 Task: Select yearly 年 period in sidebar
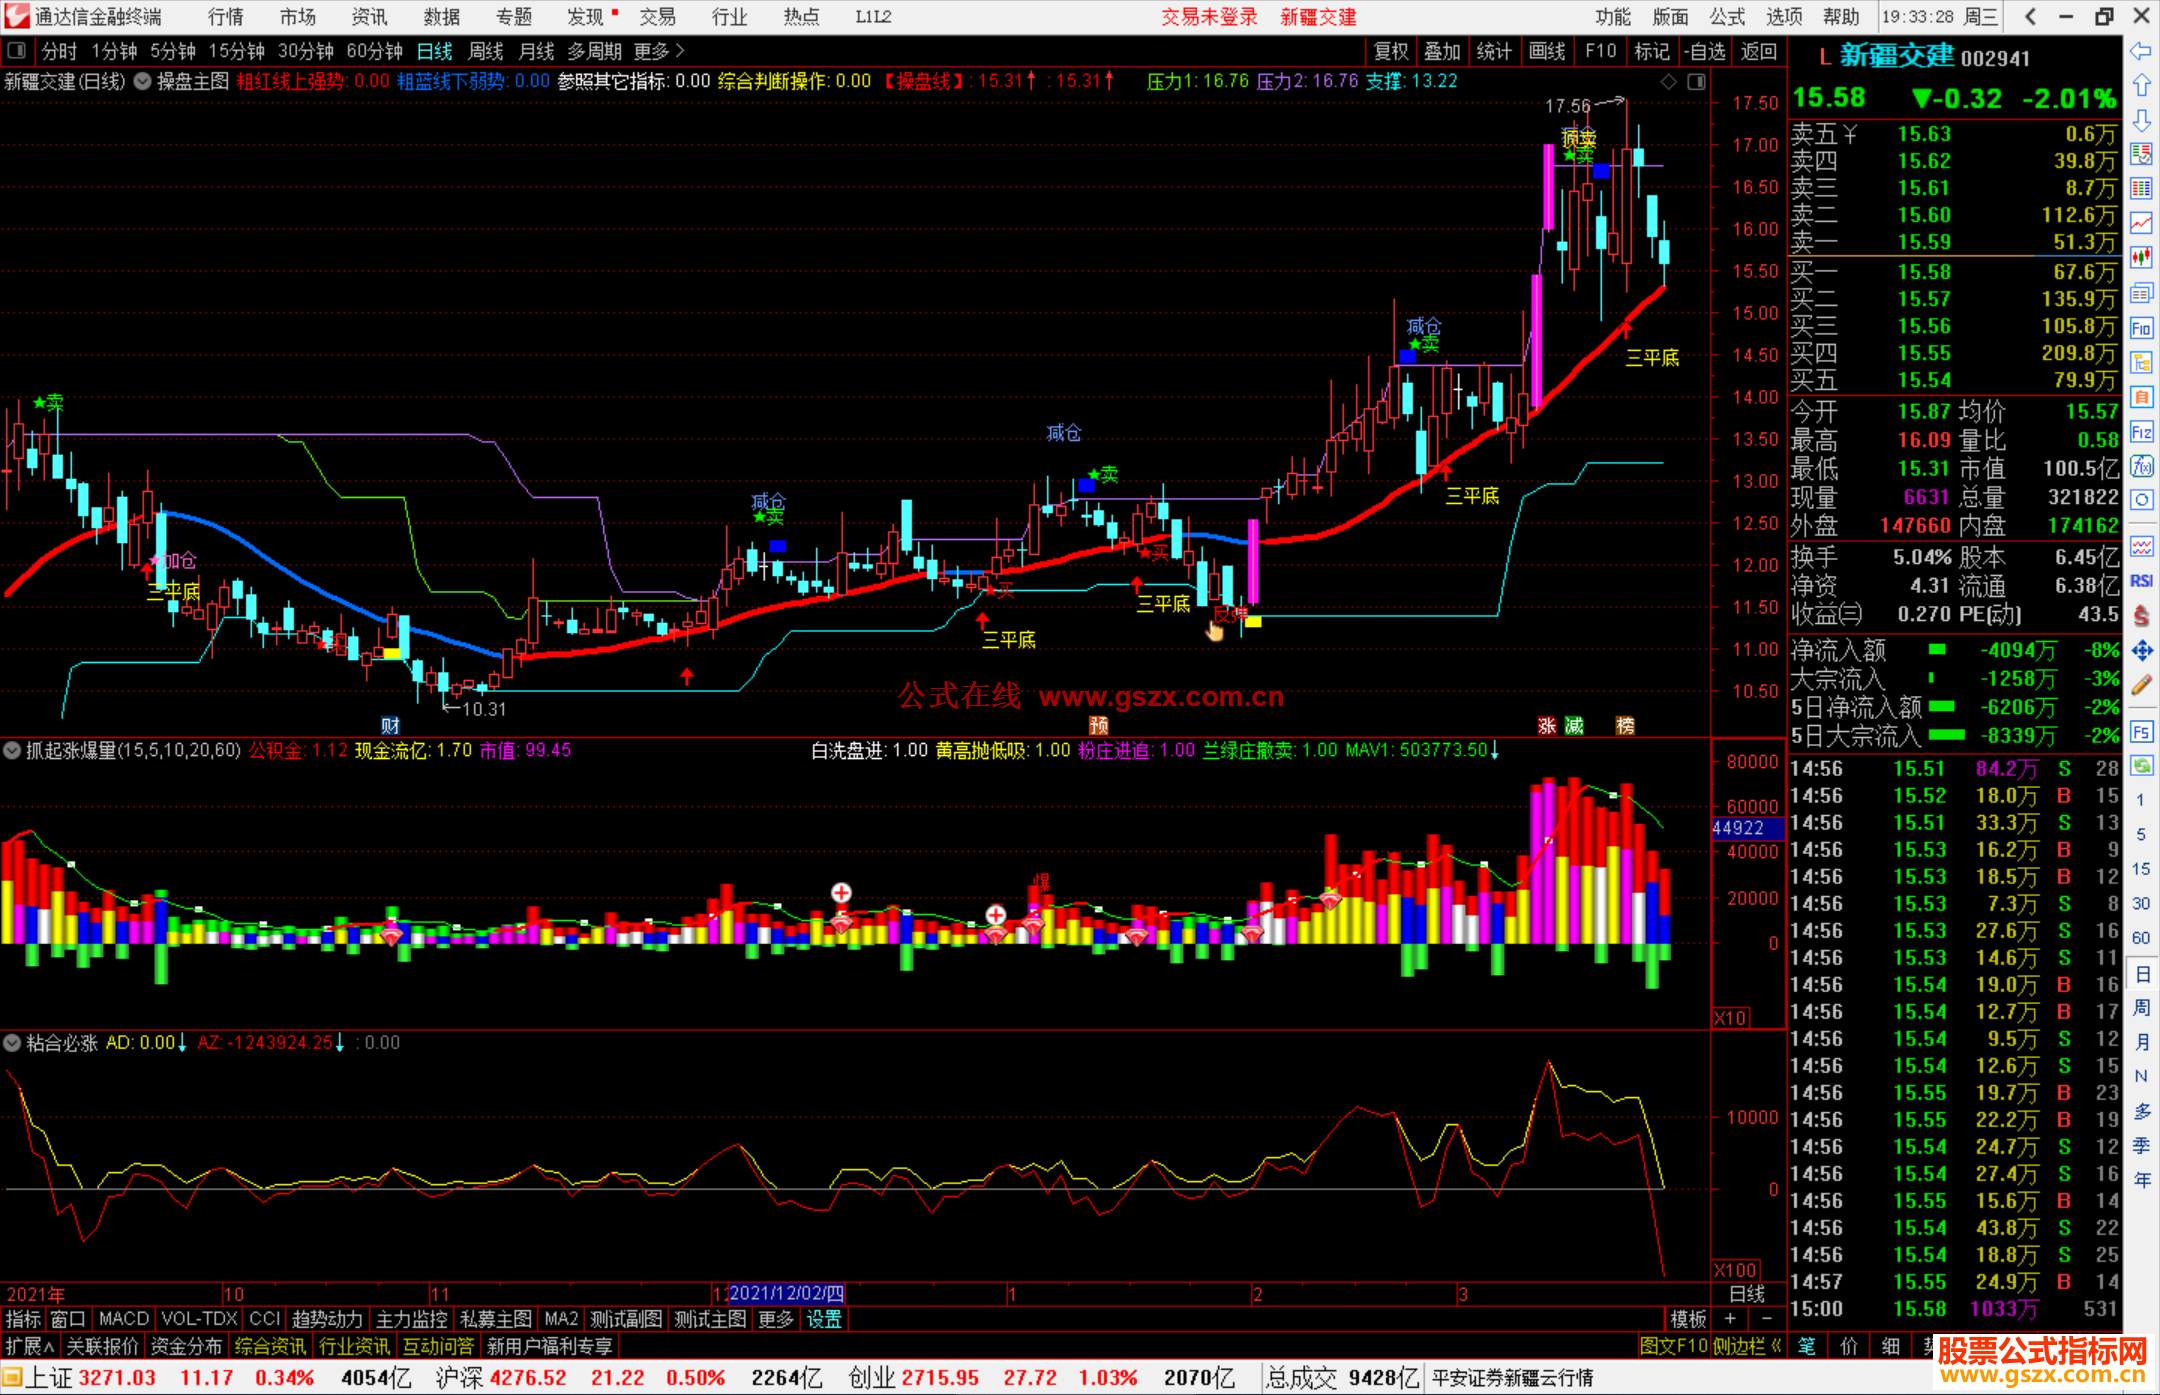2141,1180
